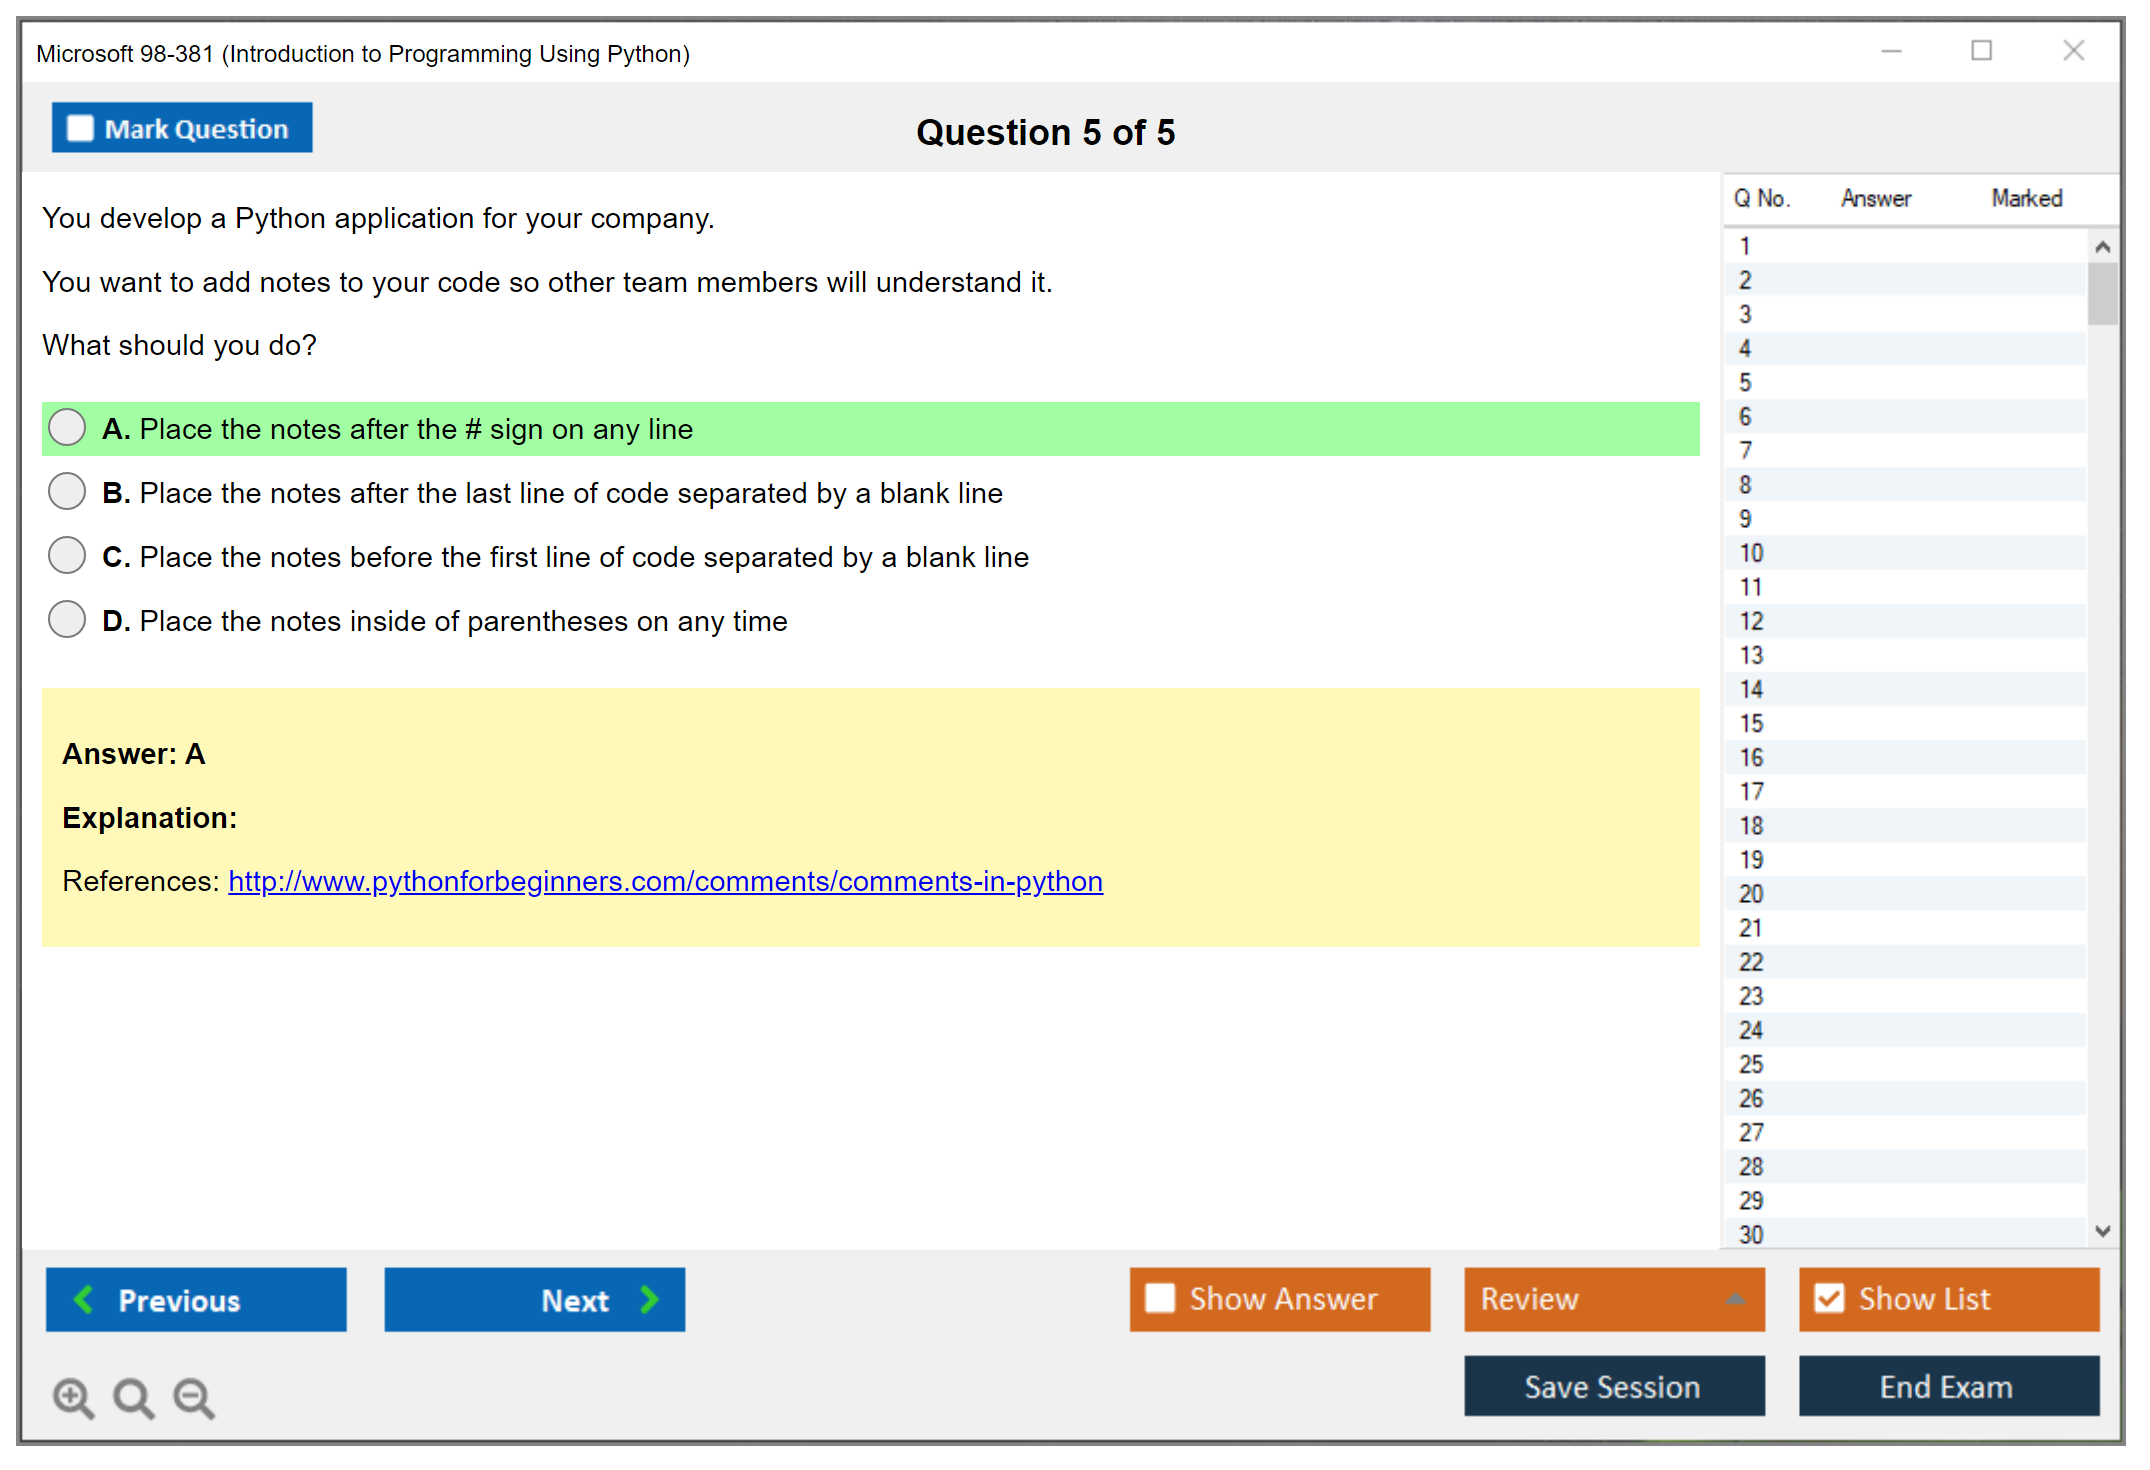This screenshot has width=2150, height=1470.
Task: Click the green right arrow on Next
Action: (x=649, y=1299)
